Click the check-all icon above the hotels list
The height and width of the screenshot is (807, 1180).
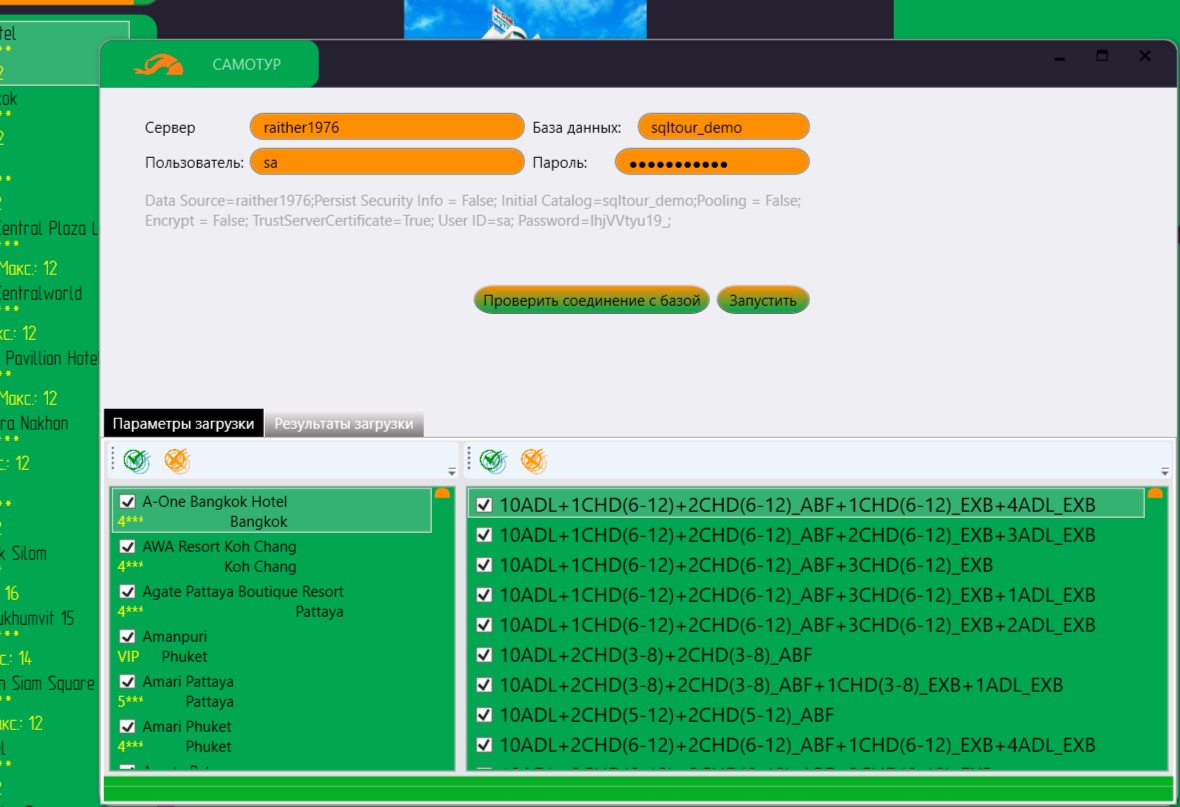137,461
